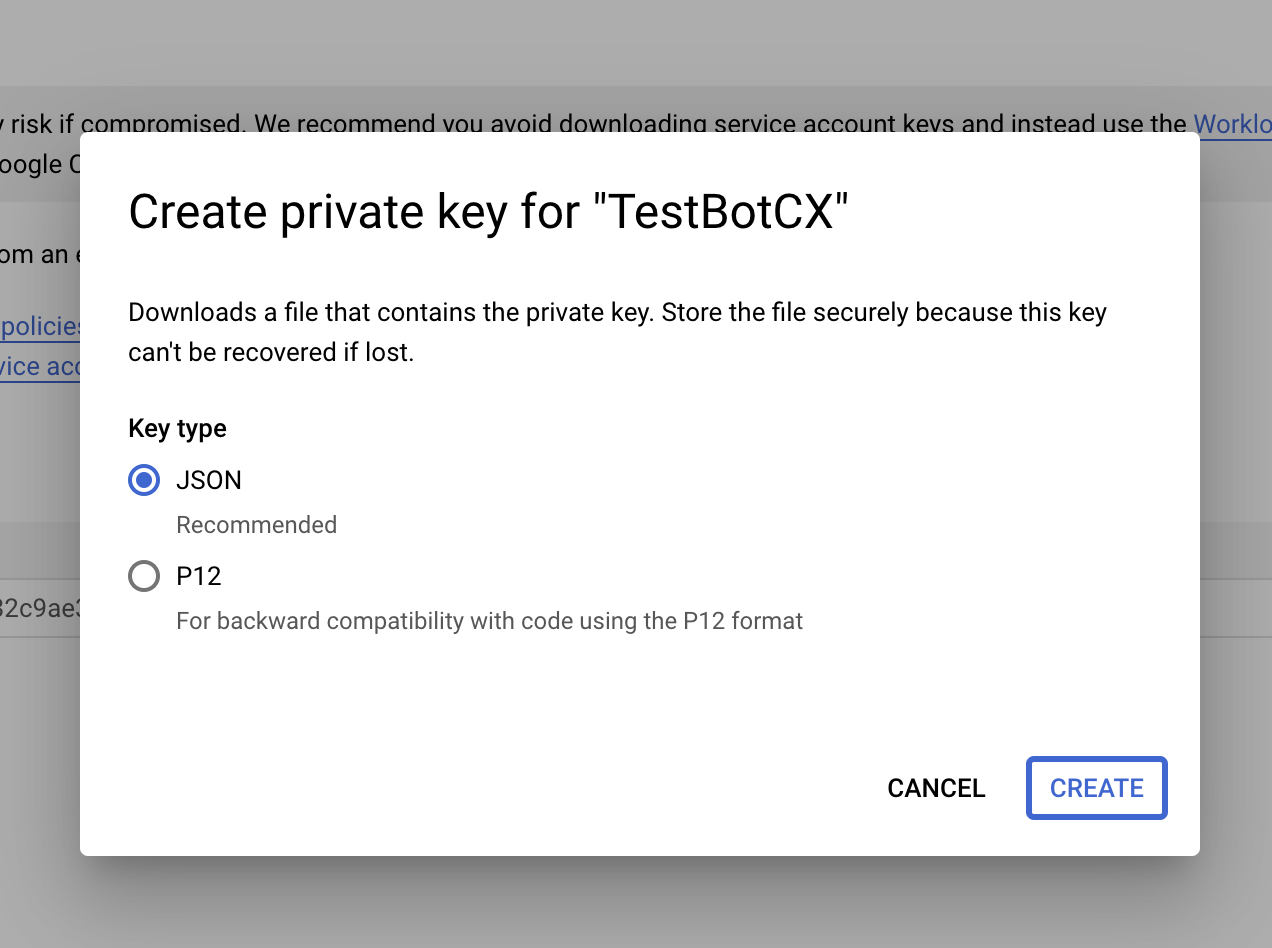The width and height of the screenshot is (1272, 948).
Task: Open the partially visible Workload link
Action: click(1232, 124)
